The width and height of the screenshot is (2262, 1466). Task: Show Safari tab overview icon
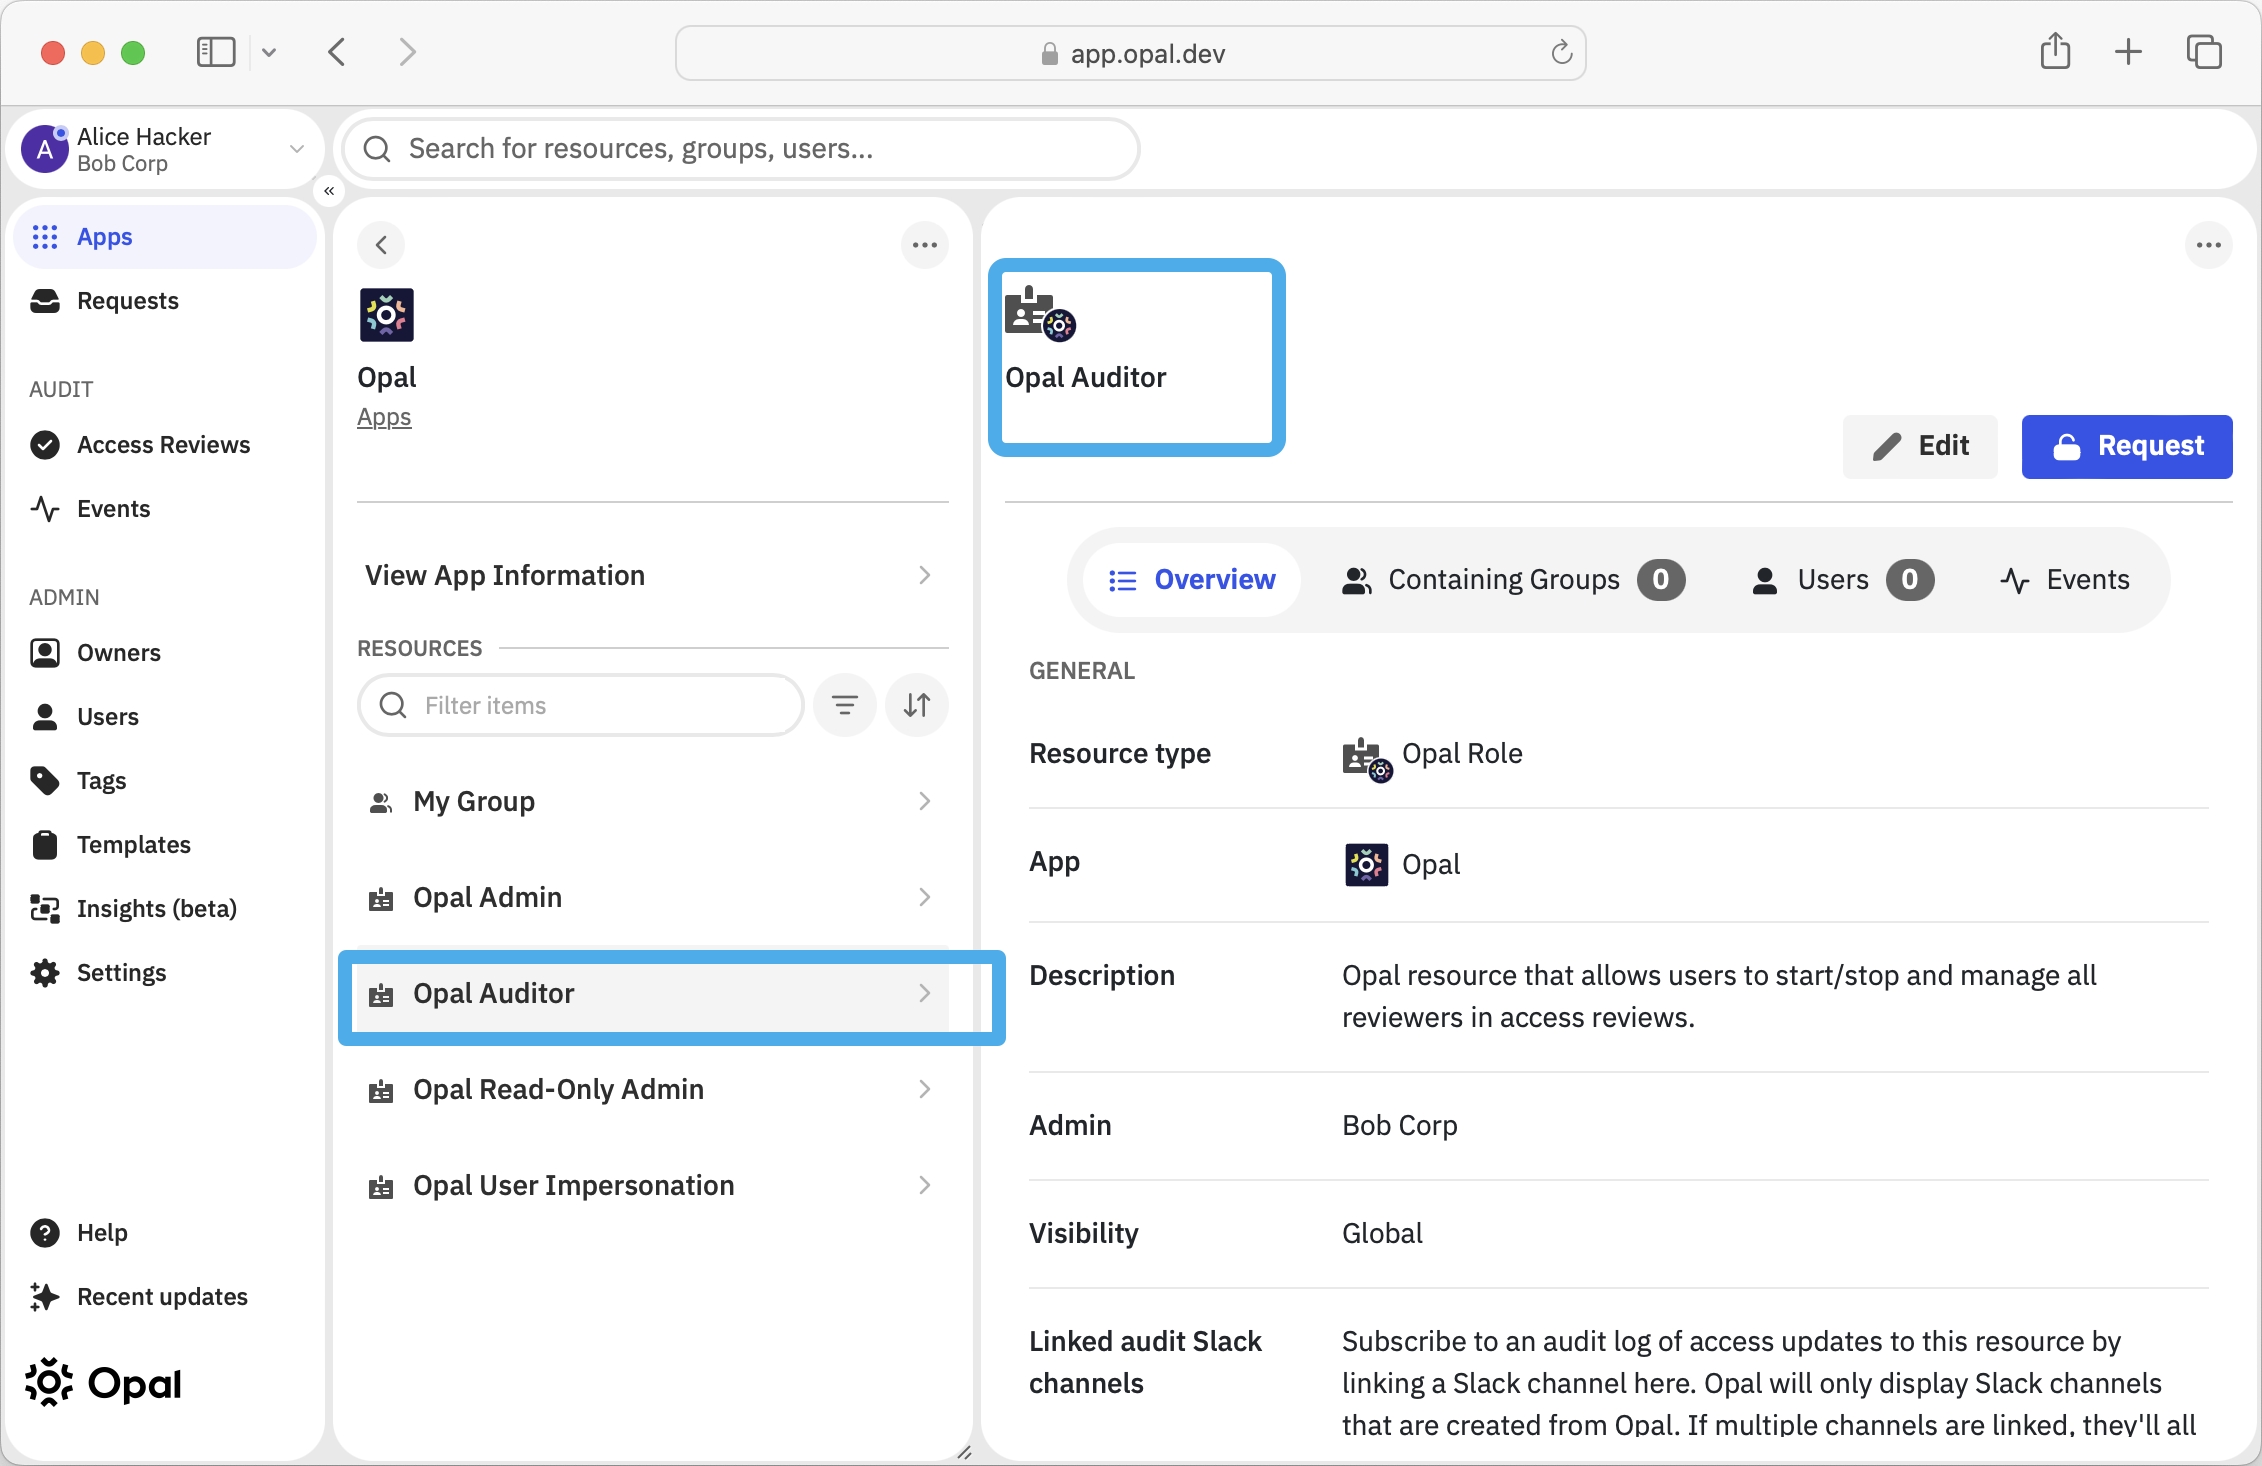tap(2203, 52)
